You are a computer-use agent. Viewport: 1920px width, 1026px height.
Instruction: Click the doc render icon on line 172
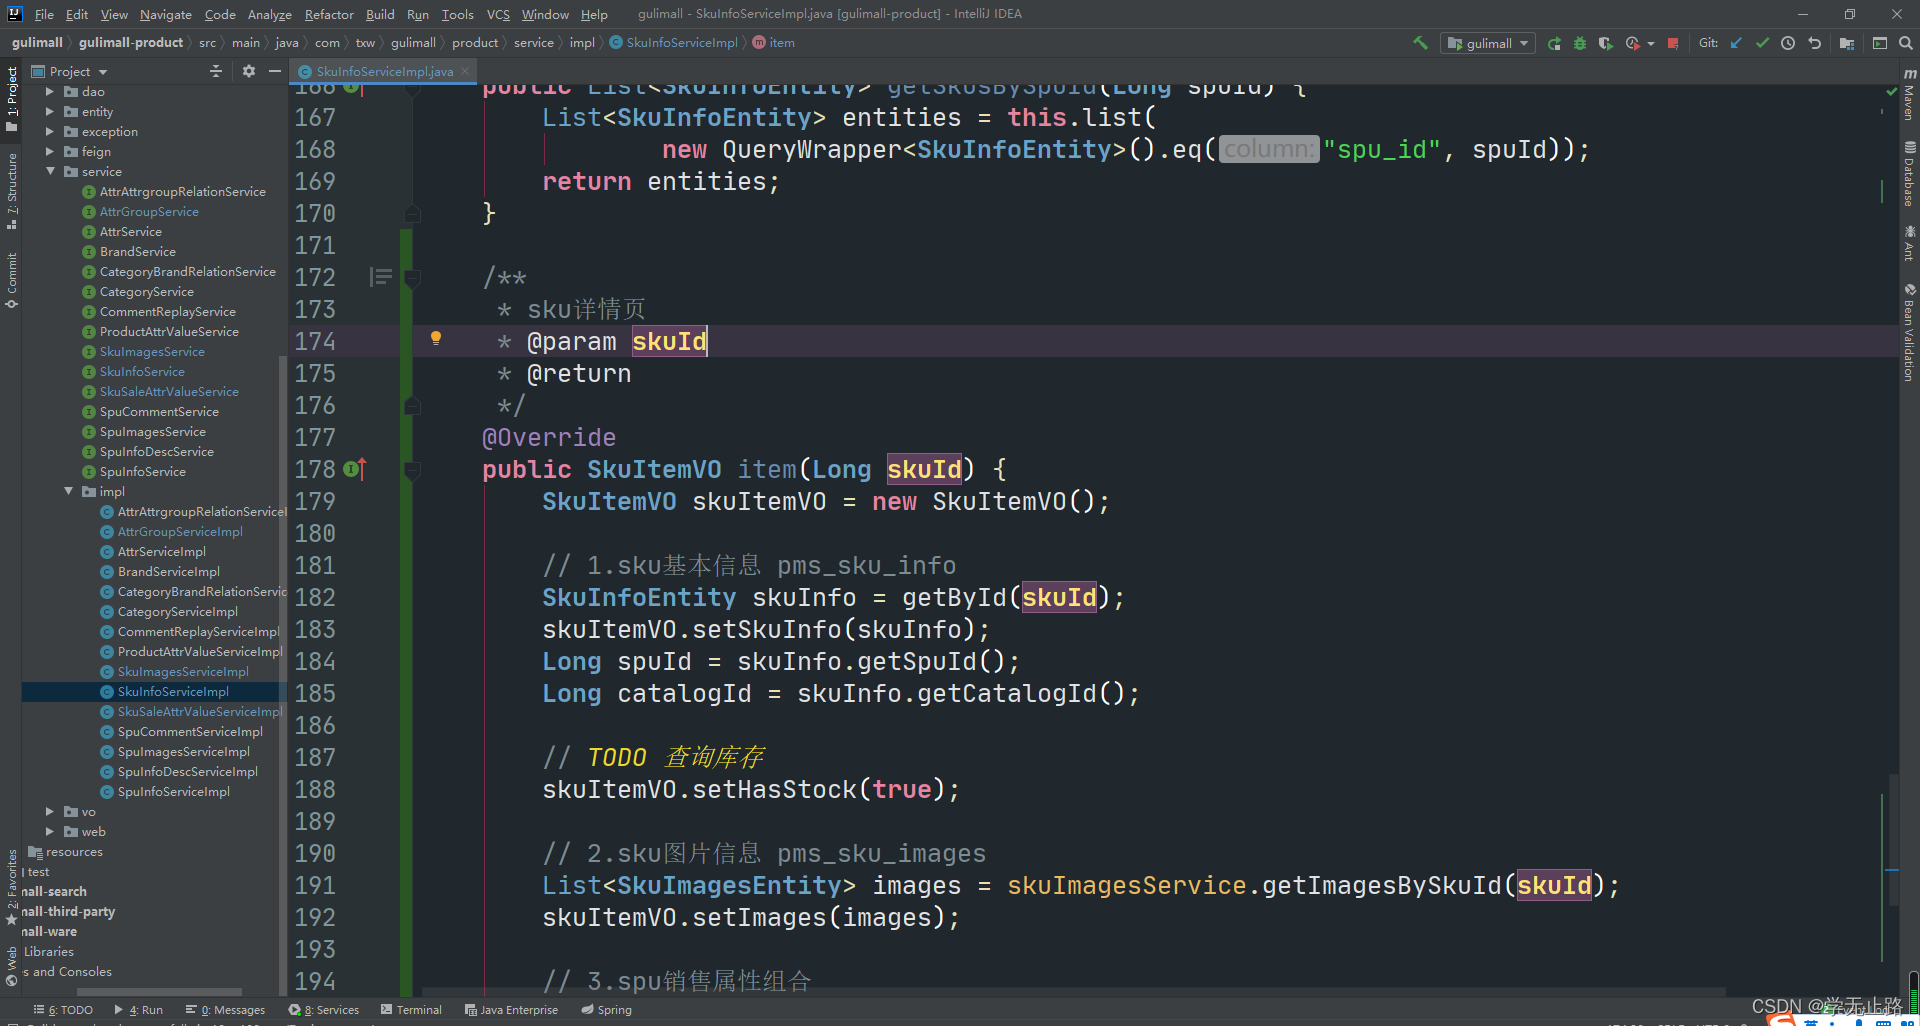point(380,277)
